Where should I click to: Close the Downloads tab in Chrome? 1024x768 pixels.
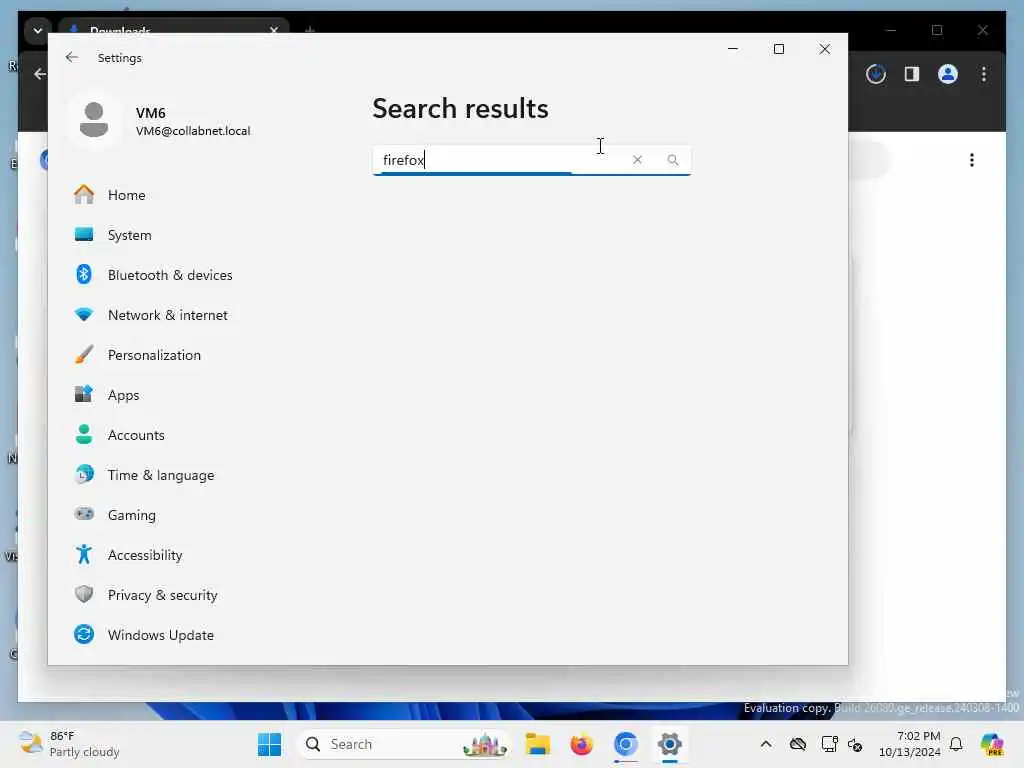(x=274, y=30)
